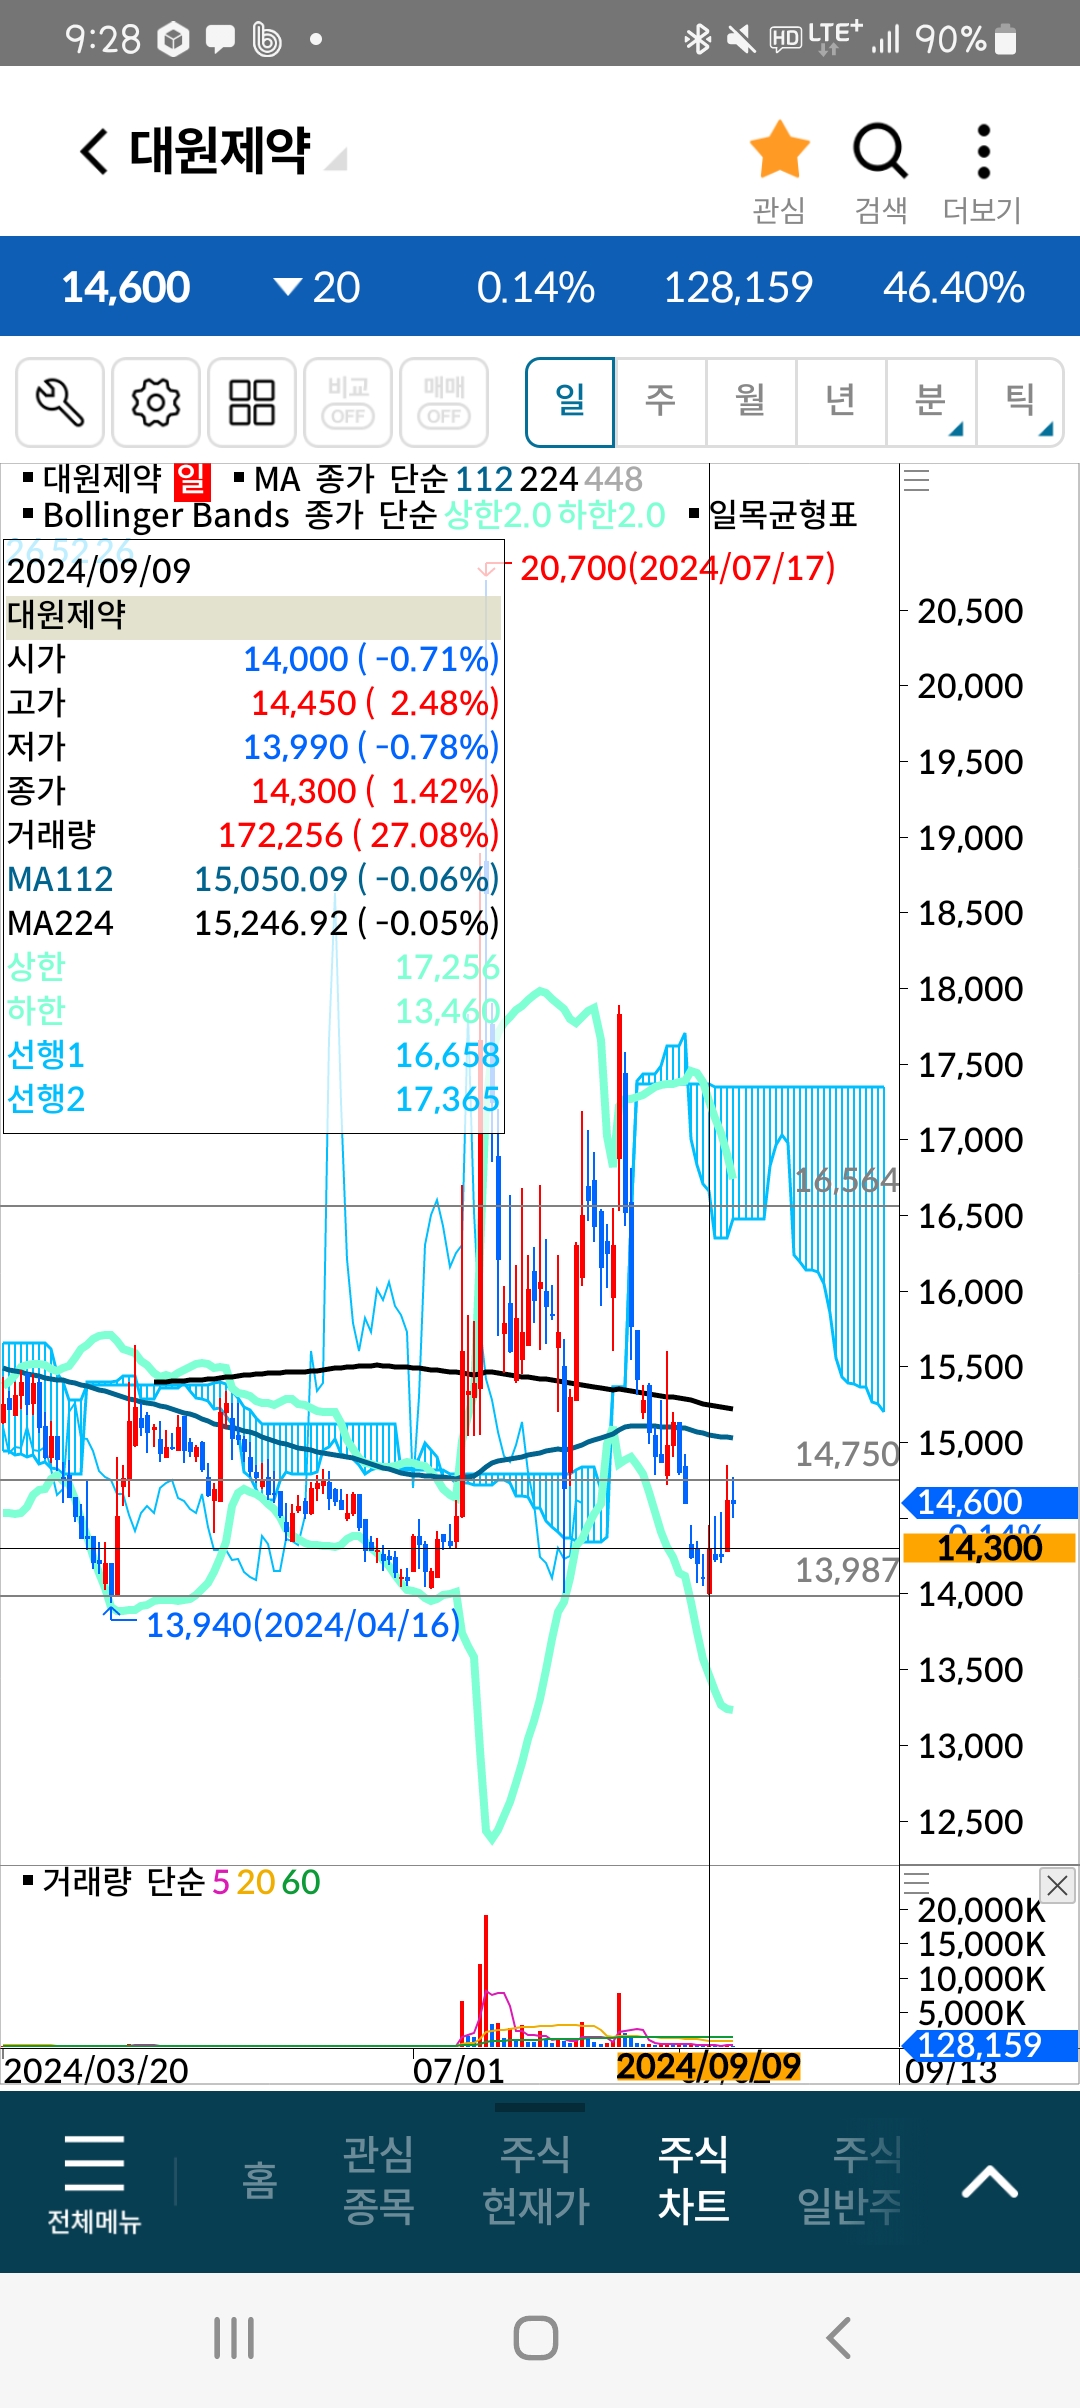Open price chart panel menu lines icon

tap(917, 480)
